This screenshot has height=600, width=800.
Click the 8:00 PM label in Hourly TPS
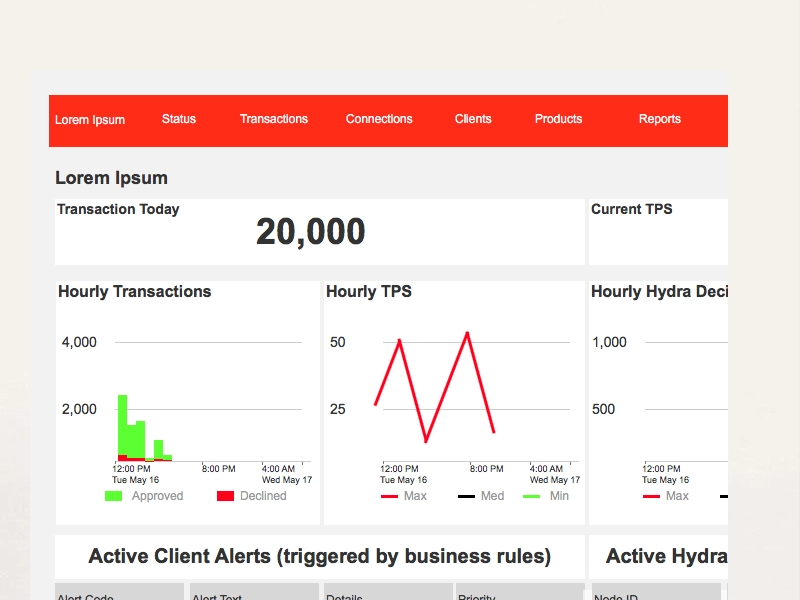[486, 469]
